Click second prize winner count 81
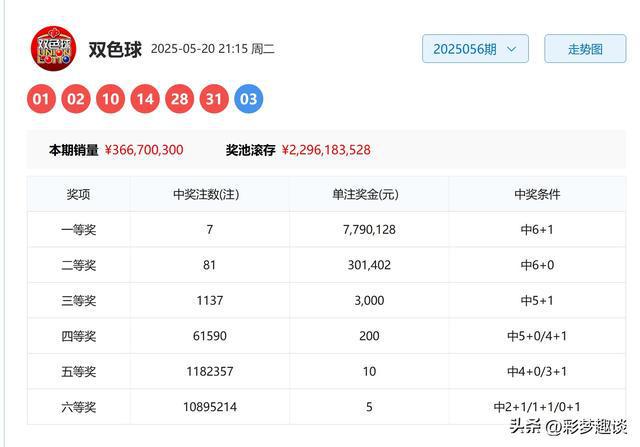Screen dimensions: 640x447 209,265
